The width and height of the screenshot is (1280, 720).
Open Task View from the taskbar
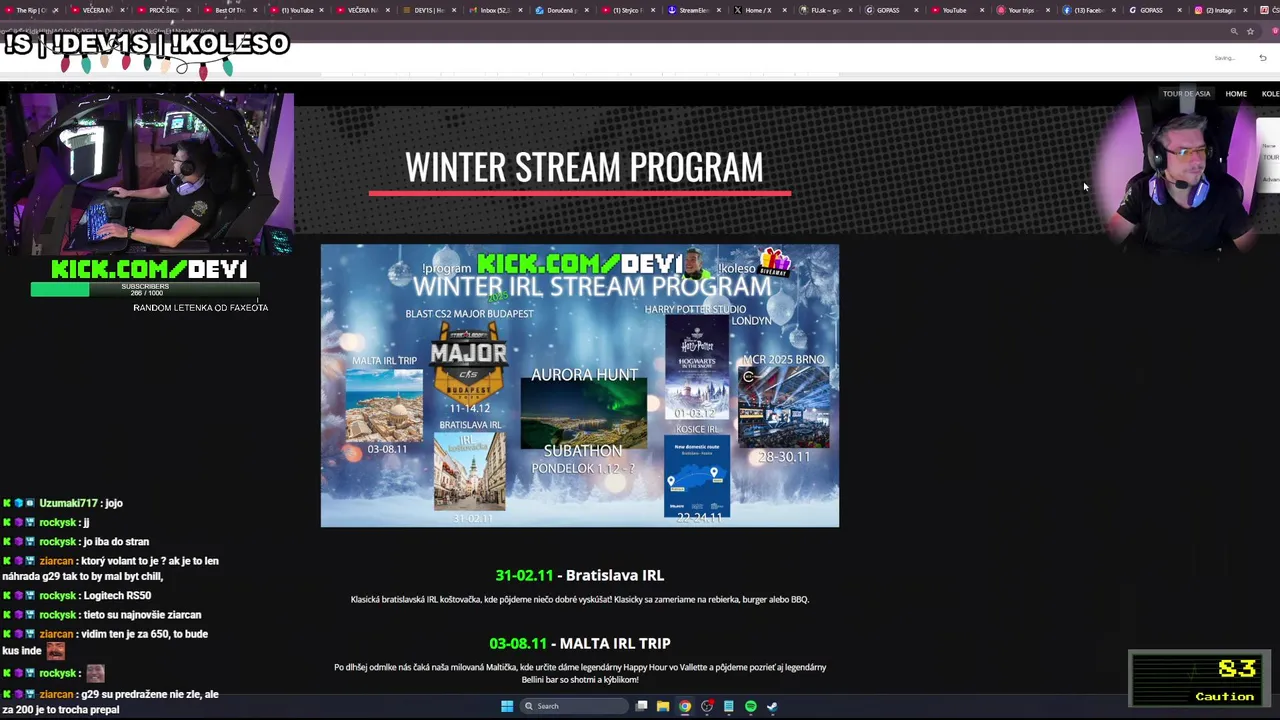641,706
